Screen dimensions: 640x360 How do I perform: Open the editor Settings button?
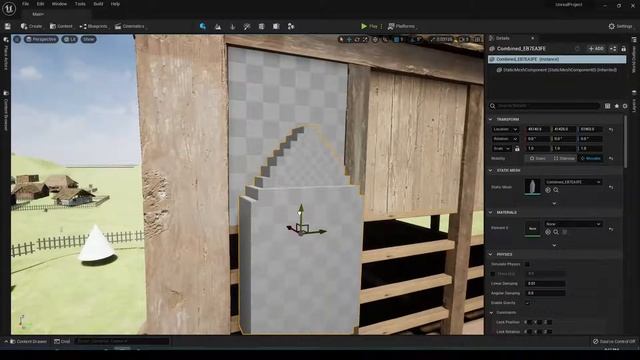pos(620,26)
